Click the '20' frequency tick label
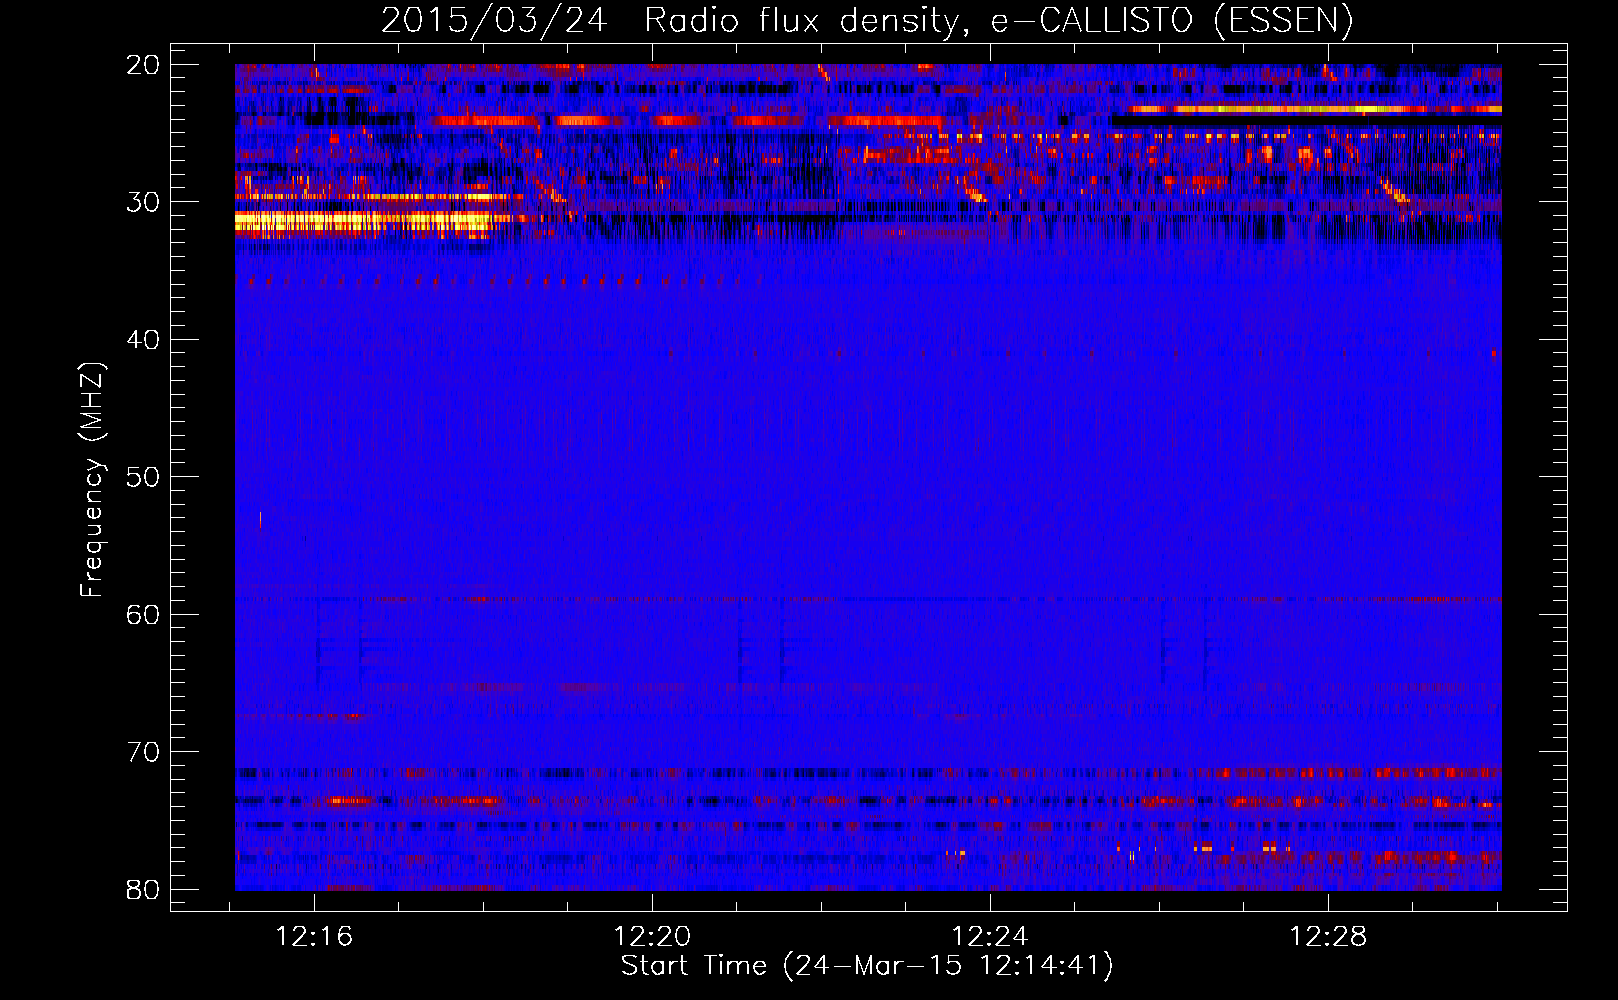Screen dimensions: 1618x1000 coord(143,65)
